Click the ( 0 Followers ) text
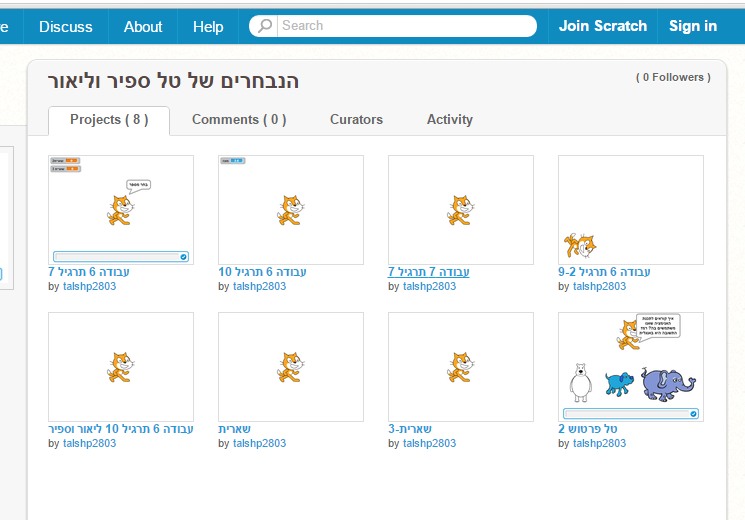Viewport: 745px width, 520px height. [x=673, y=77]
